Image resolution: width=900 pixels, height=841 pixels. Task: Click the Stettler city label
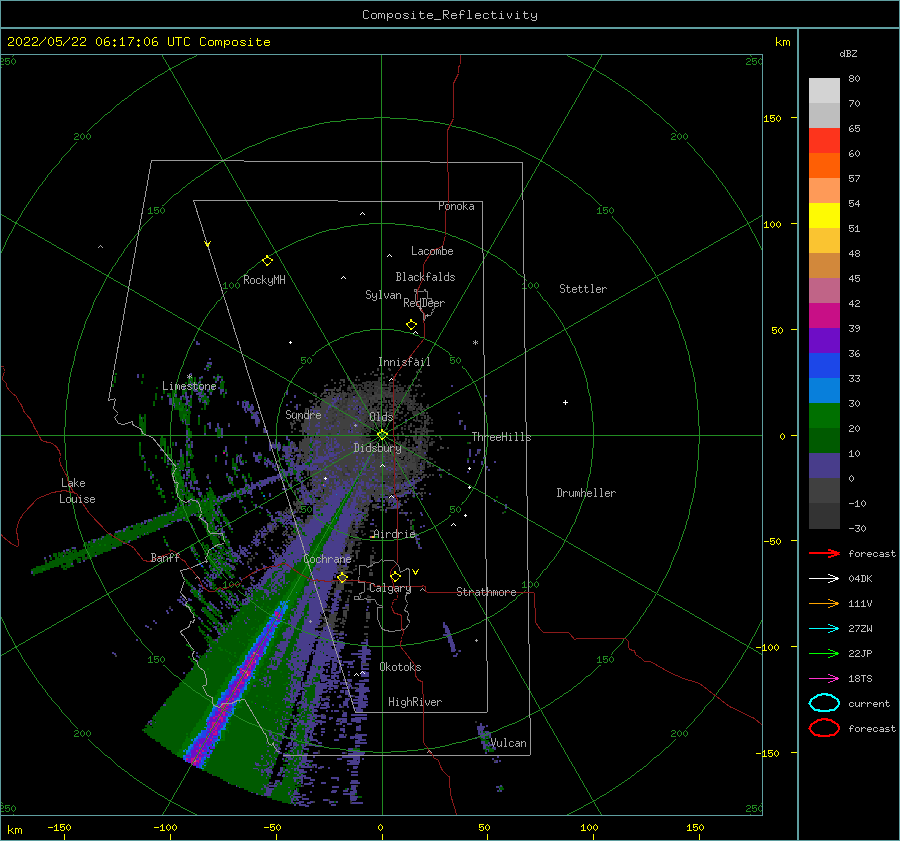583,289
